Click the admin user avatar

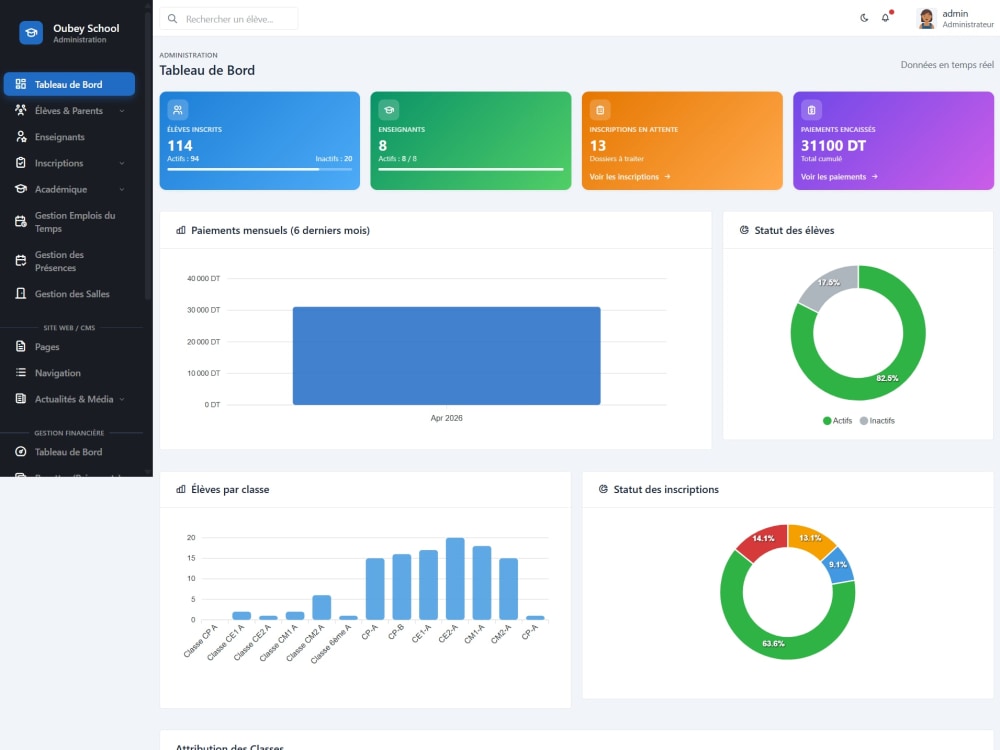pos(927,18)
